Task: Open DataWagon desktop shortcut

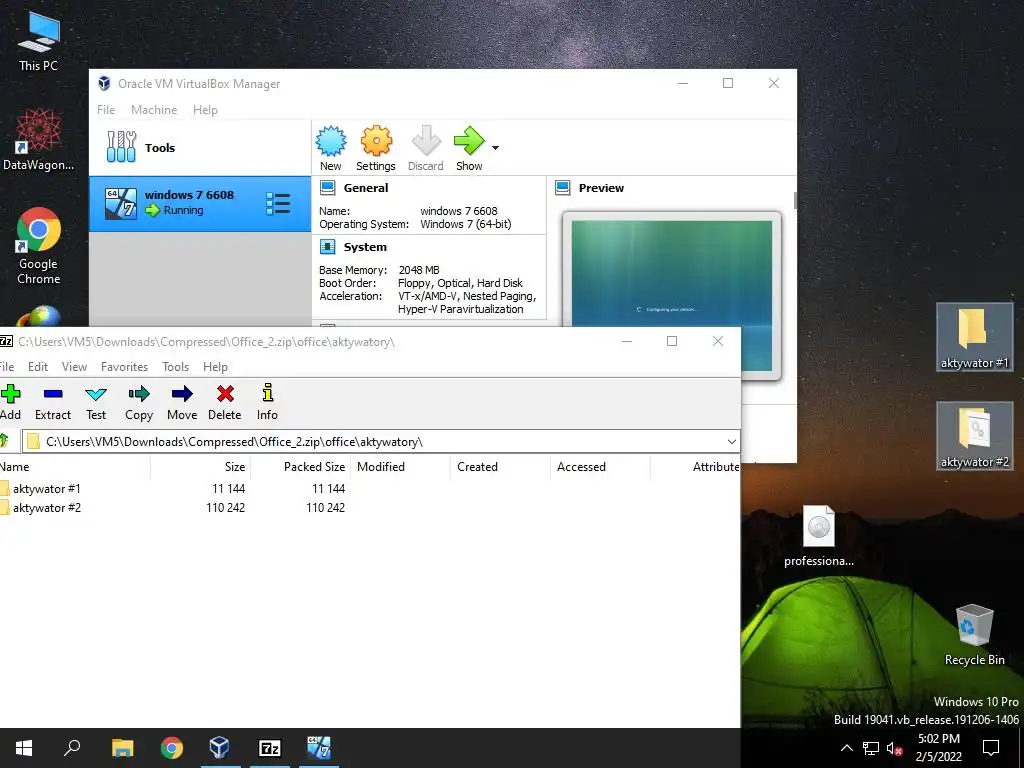Action: coord(39,140)
